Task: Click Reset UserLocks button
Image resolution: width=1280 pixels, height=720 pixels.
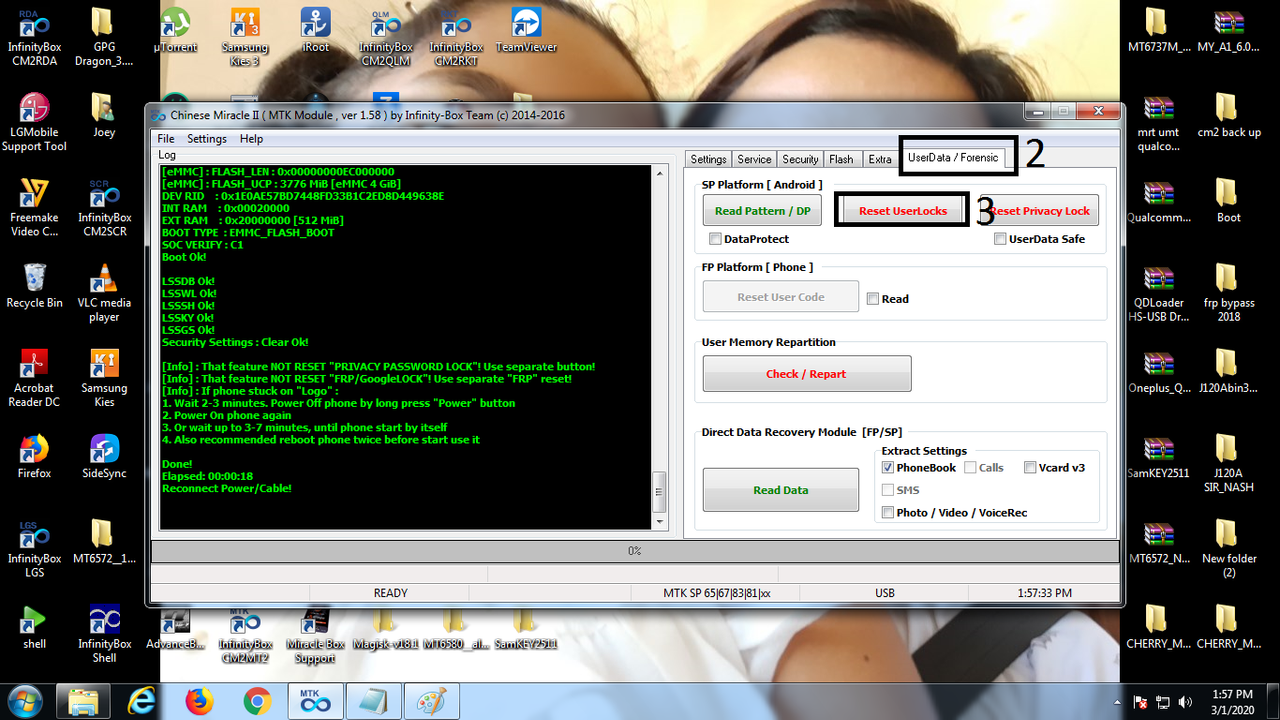Action: pos(903,211)
